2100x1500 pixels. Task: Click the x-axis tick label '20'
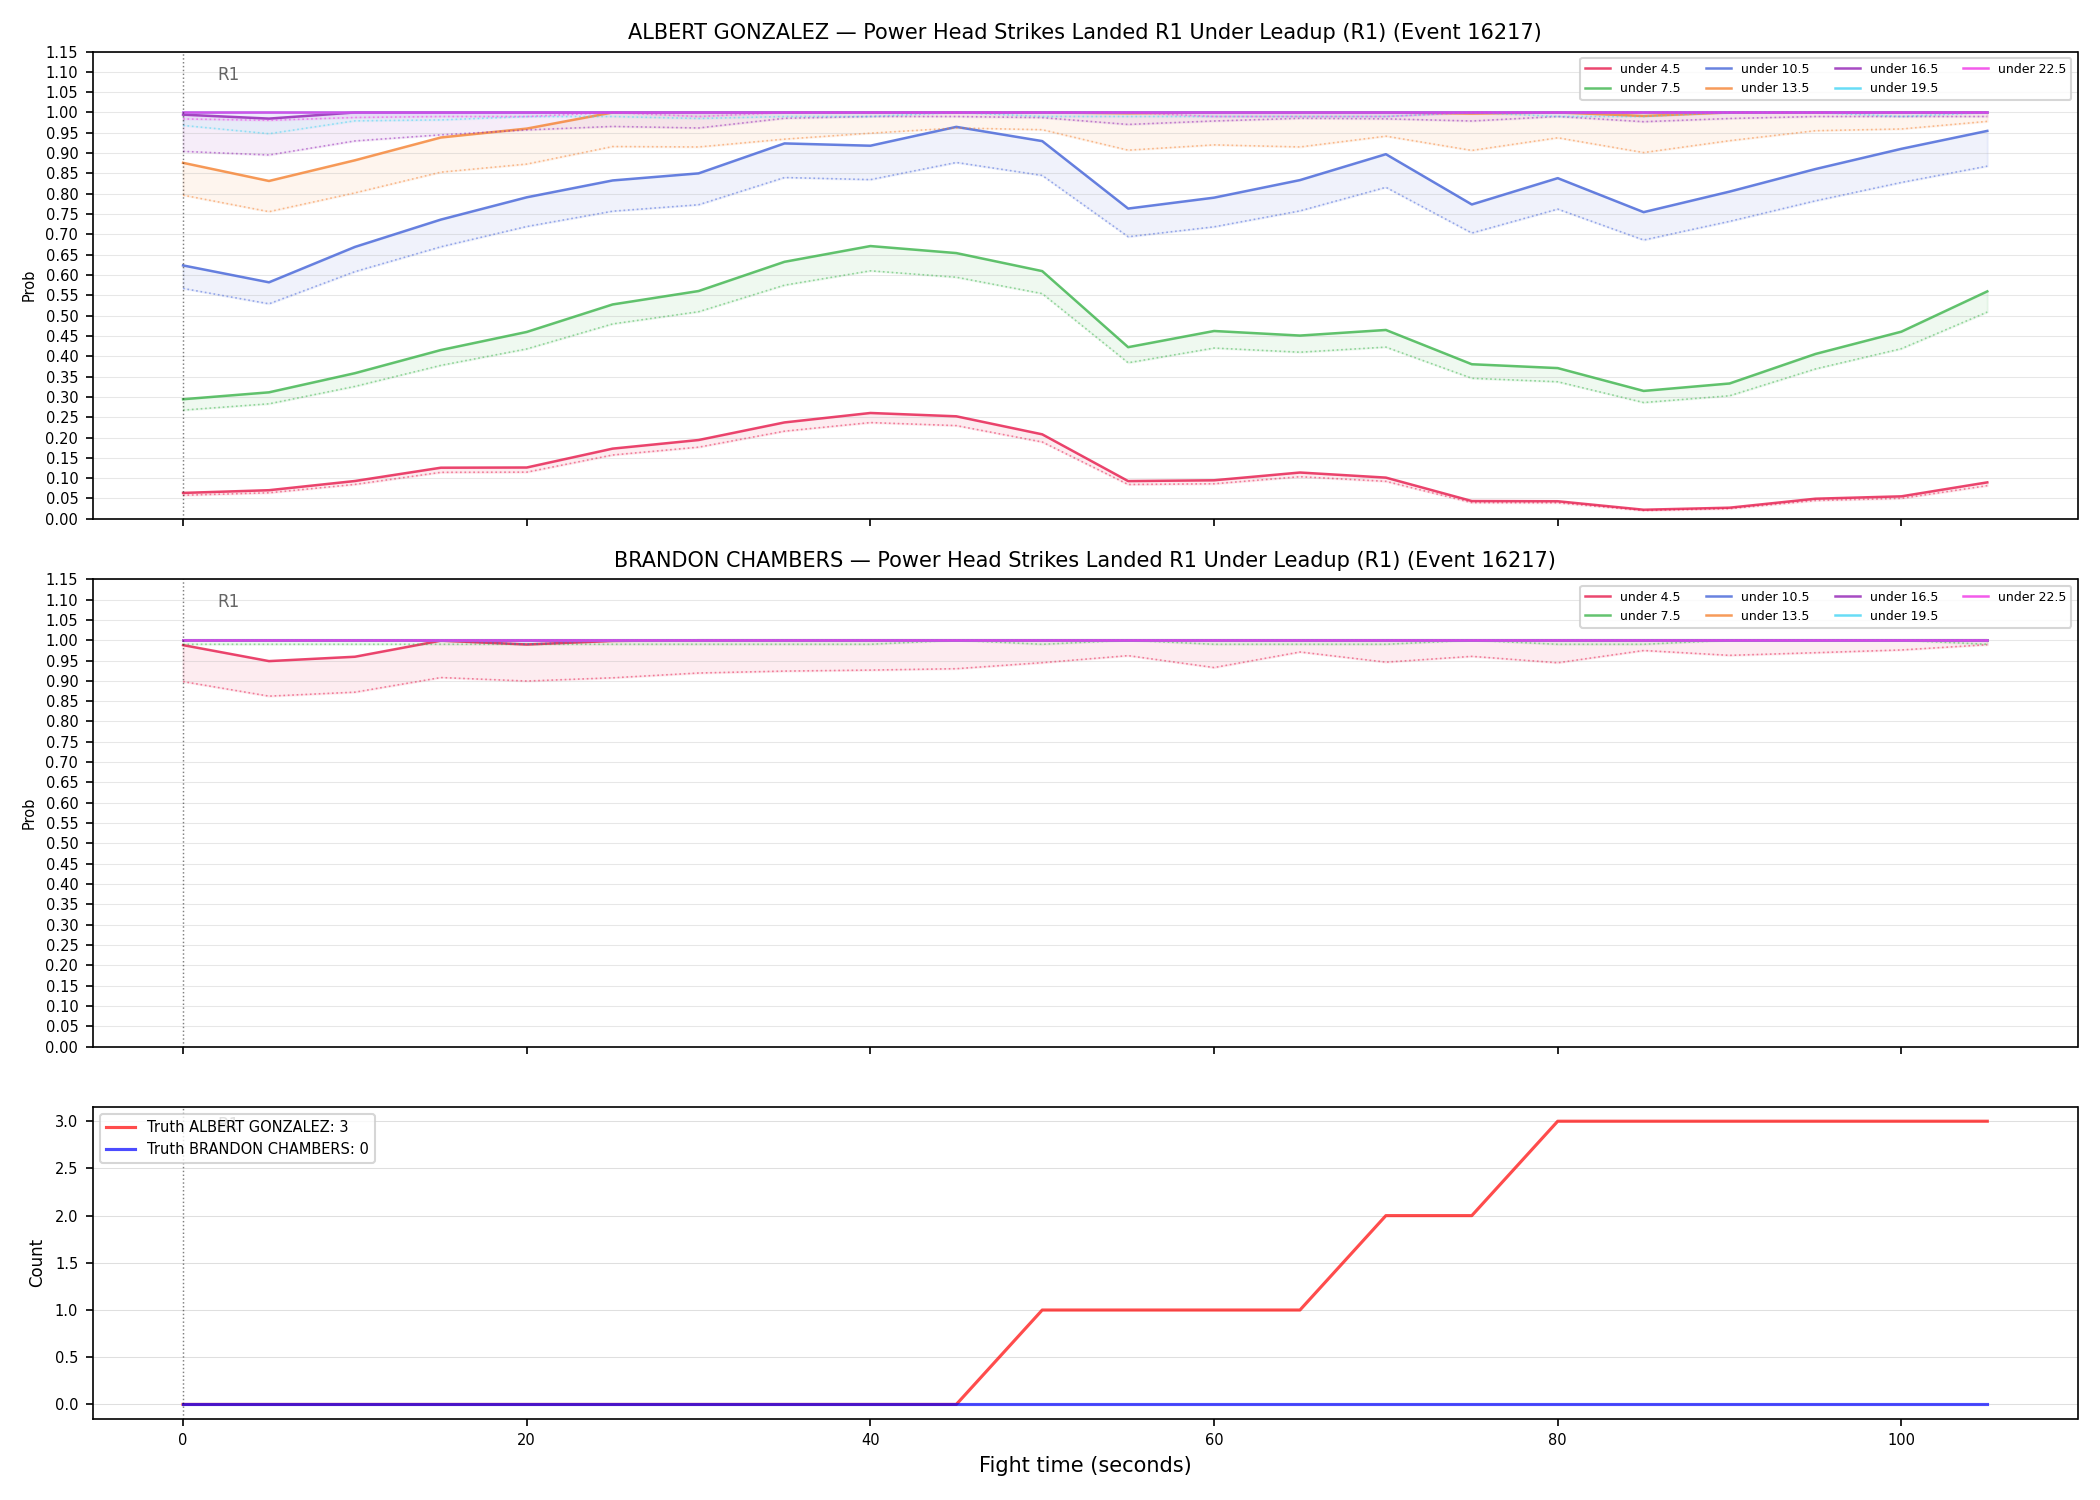click(x=526, y=1440)
